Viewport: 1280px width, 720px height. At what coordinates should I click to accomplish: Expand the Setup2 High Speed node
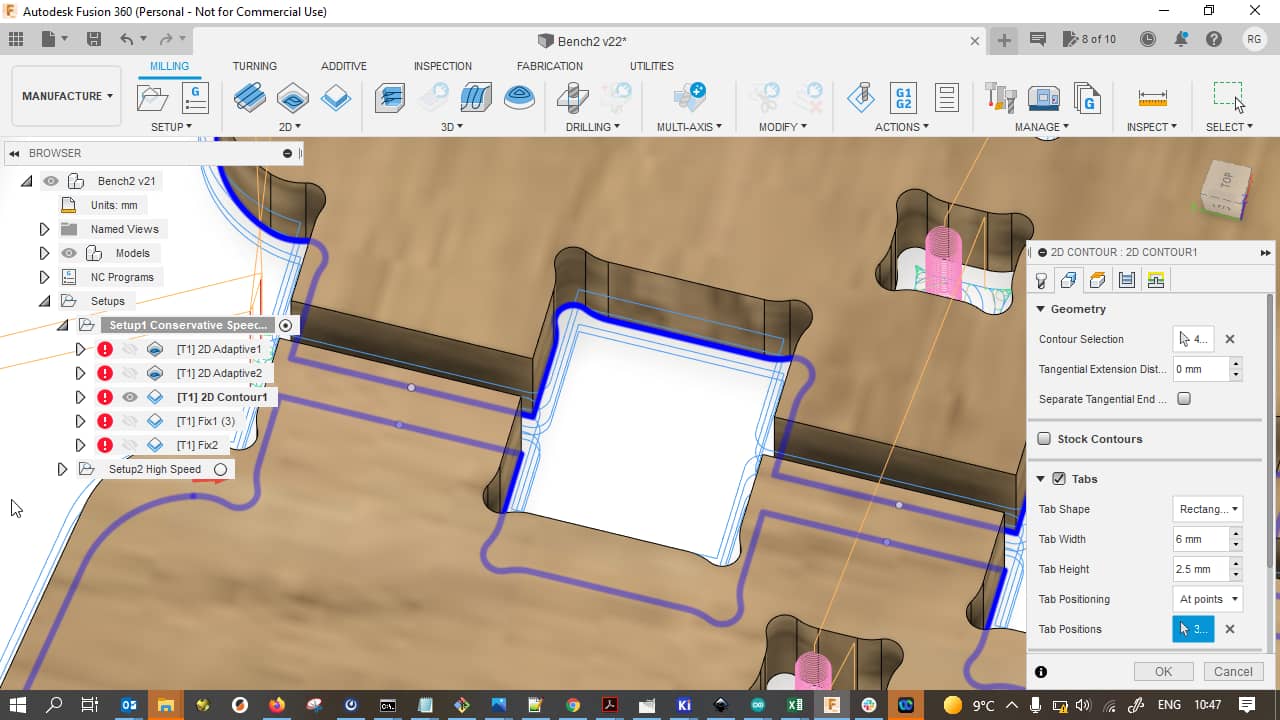pyautogui.click(x=62, y=469)
